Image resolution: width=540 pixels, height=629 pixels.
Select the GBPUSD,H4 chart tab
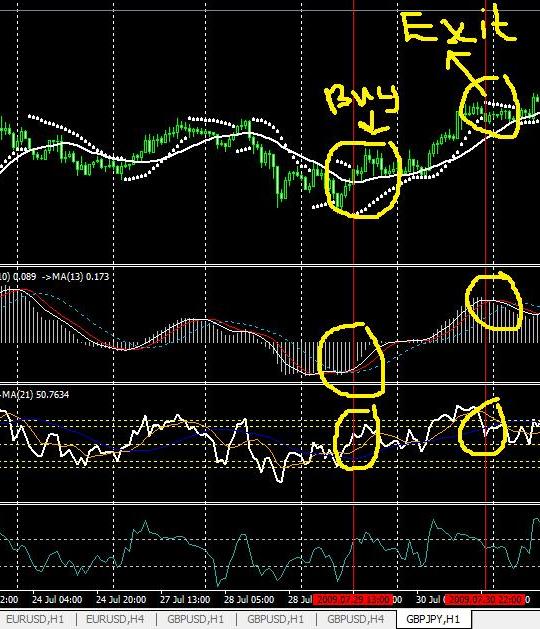356,619
